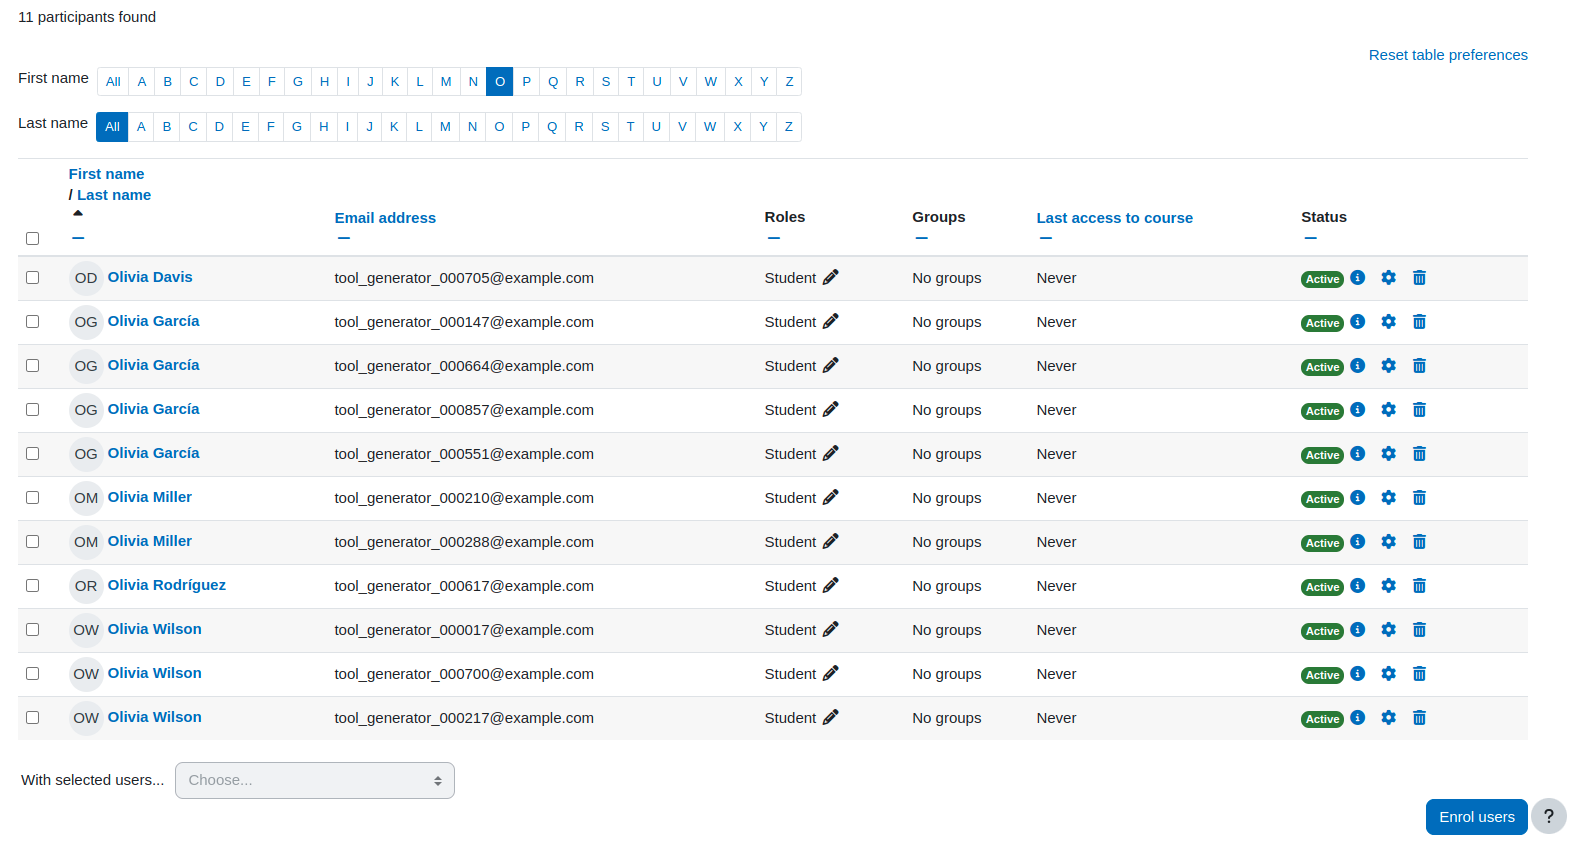Check the tool_generator_000147 row checkbox
This screenshot has width=1584, height=845.
(x=32, y=321)
